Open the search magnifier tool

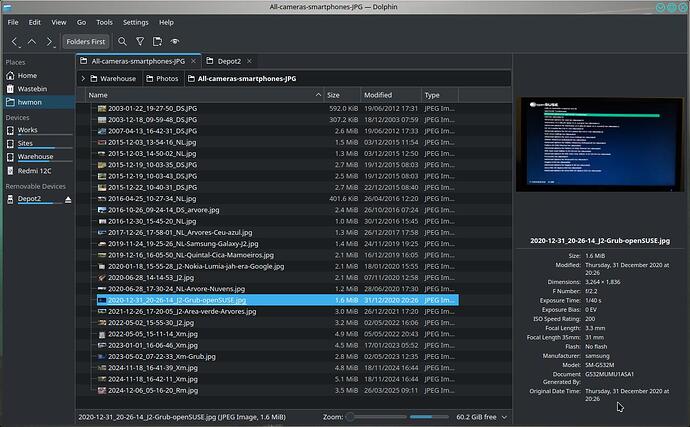pyautogui.click(x=122, y=42)
